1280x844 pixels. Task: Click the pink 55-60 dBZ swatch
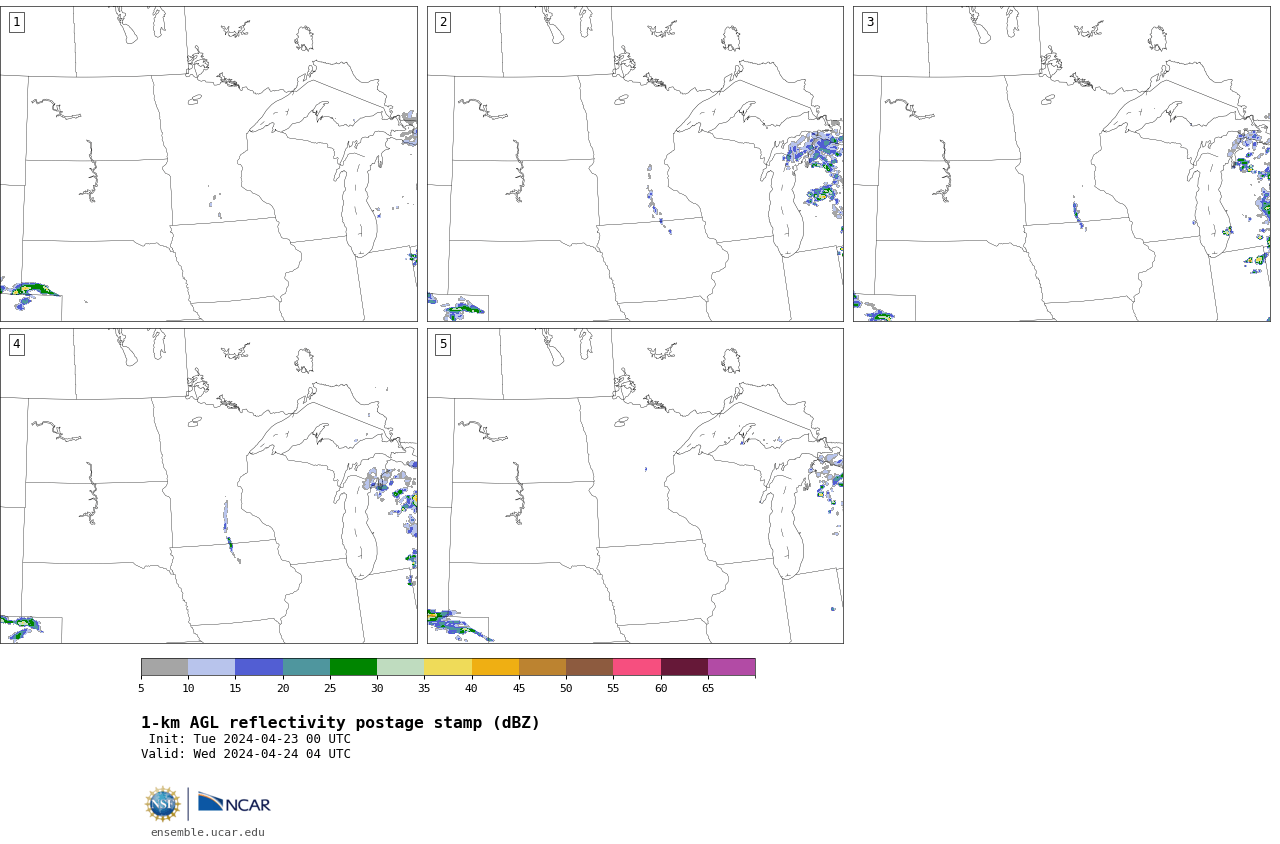(x=637, y=667)
